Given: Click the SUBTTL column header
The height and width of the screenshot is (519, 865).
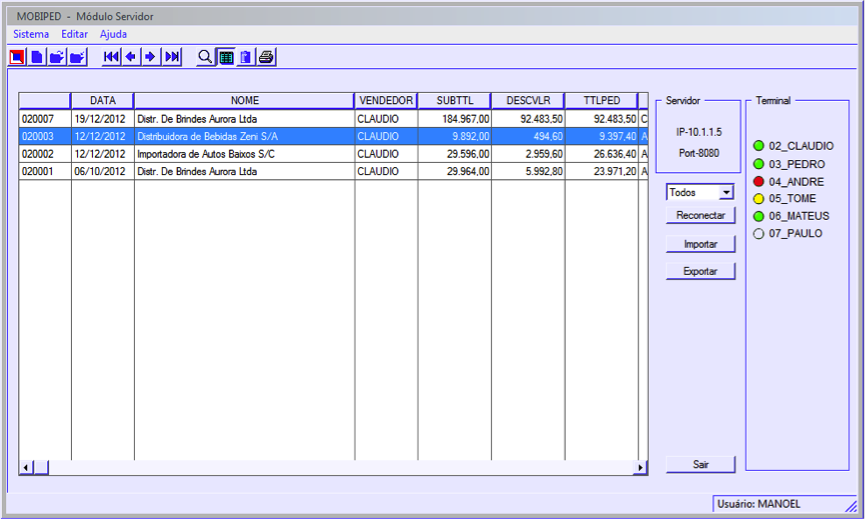Looking at the screenshot, I should pos(455,101).
